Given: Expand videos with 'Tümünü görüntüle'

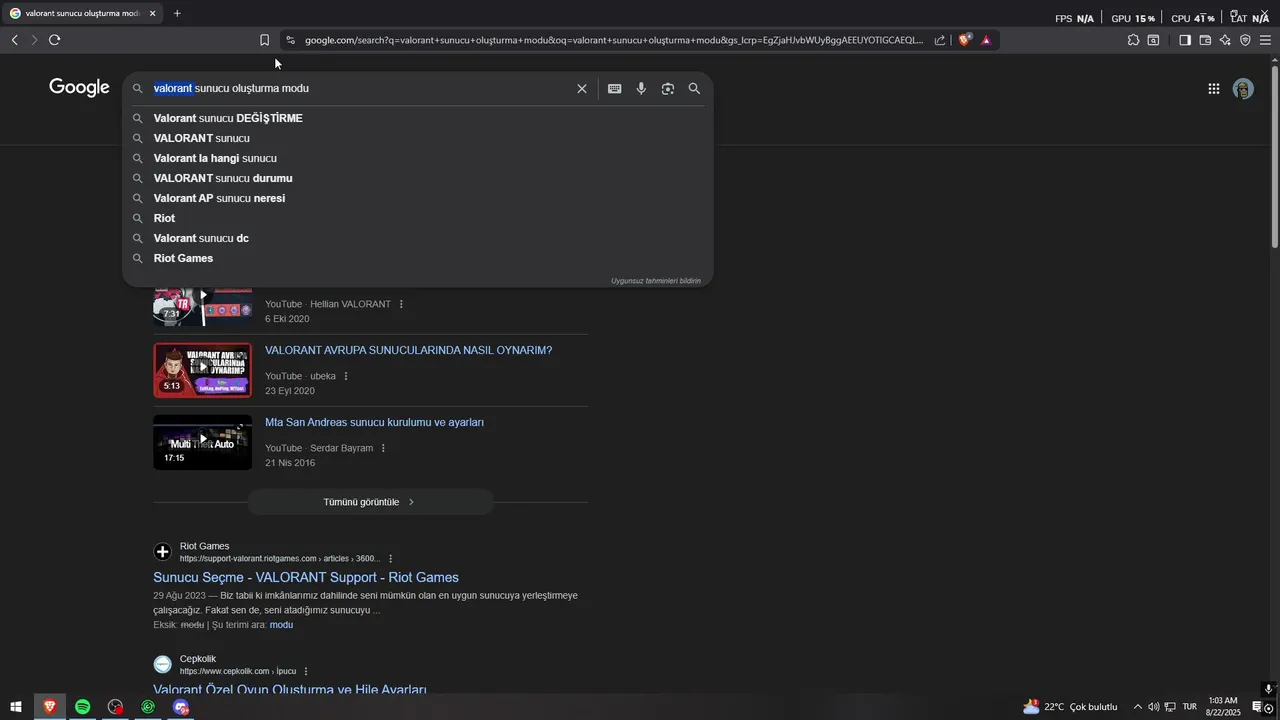Looking at the screenshot, I should tap(370, 502).
